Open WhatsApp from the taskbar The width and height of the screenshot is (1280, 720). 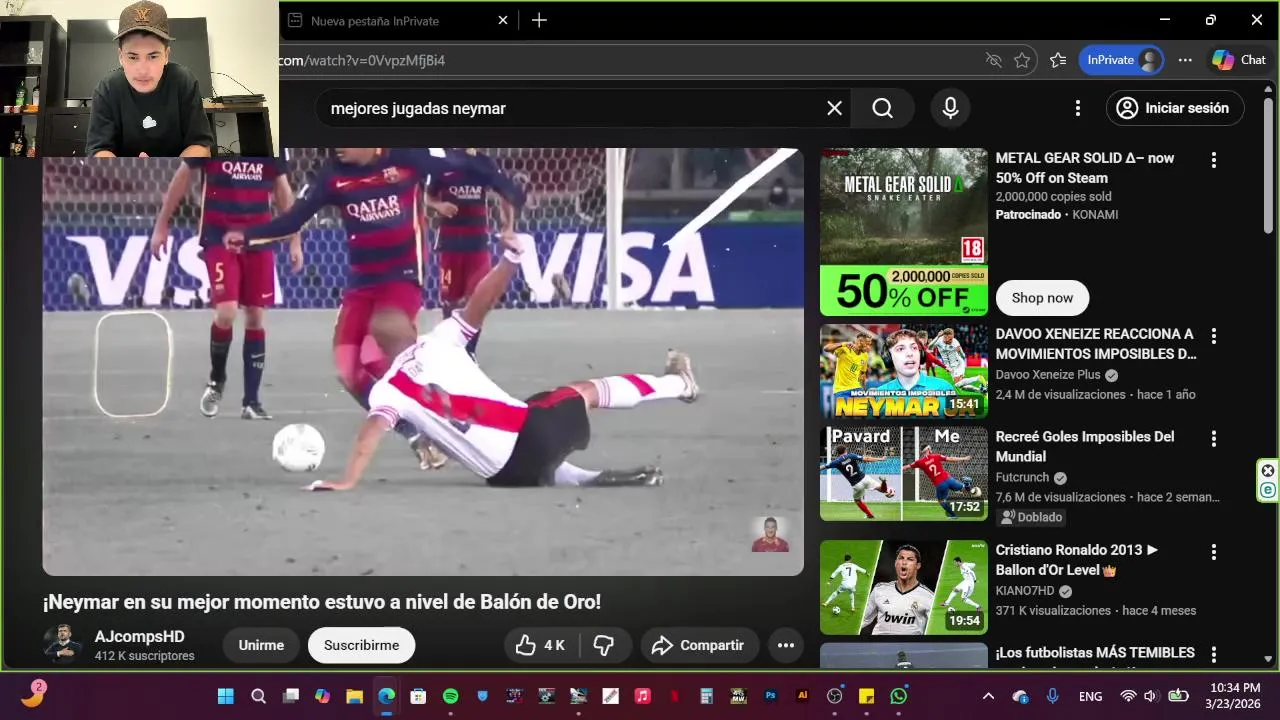click(x=899, y=696)
